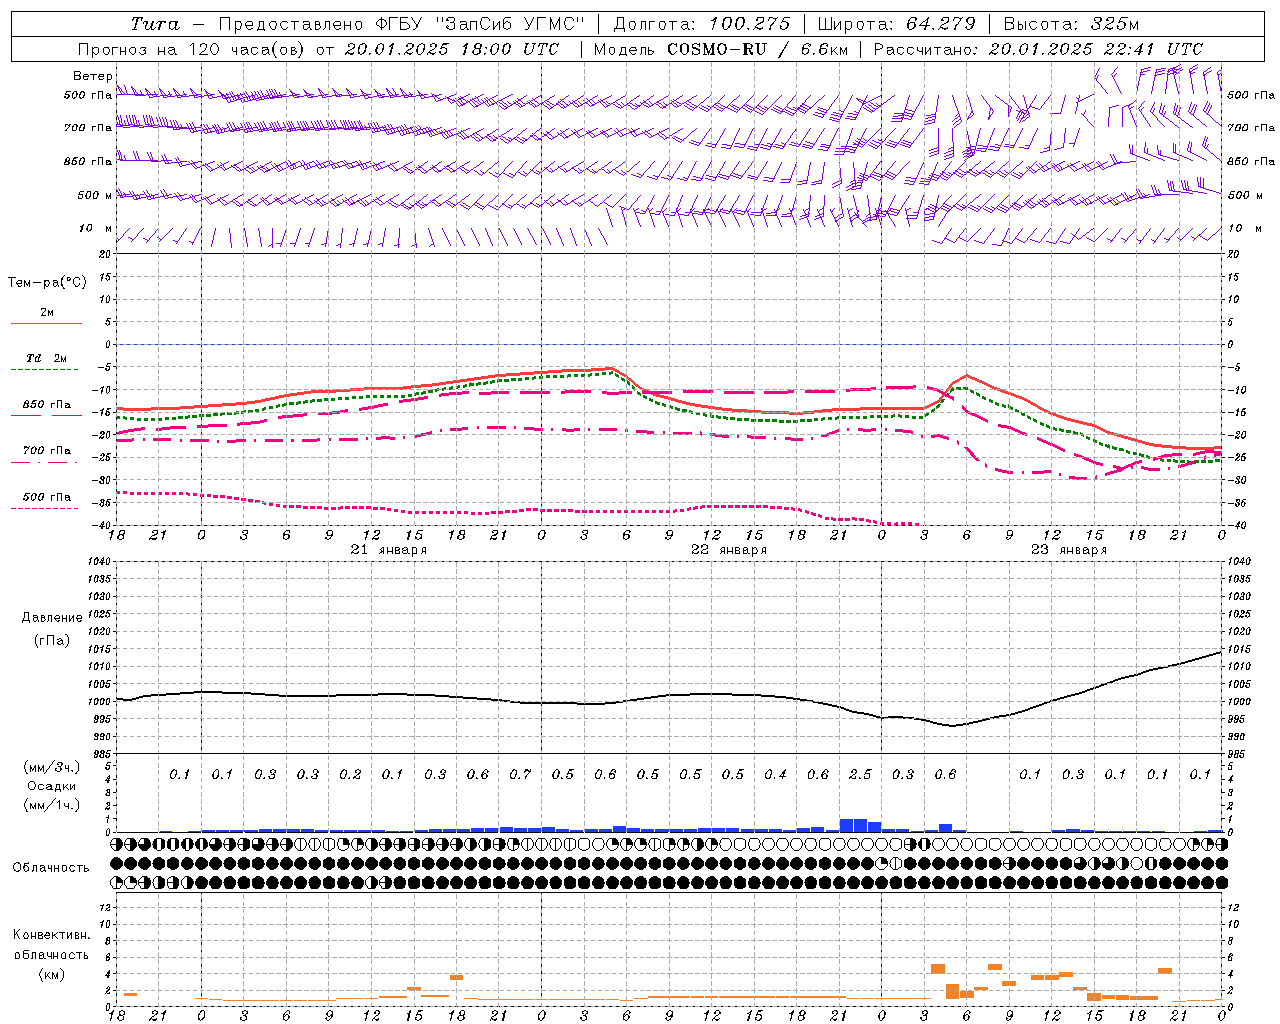Click the 2.5 precipitation amount value
Screen dimensions: 1280x1024
pos(860,774)
